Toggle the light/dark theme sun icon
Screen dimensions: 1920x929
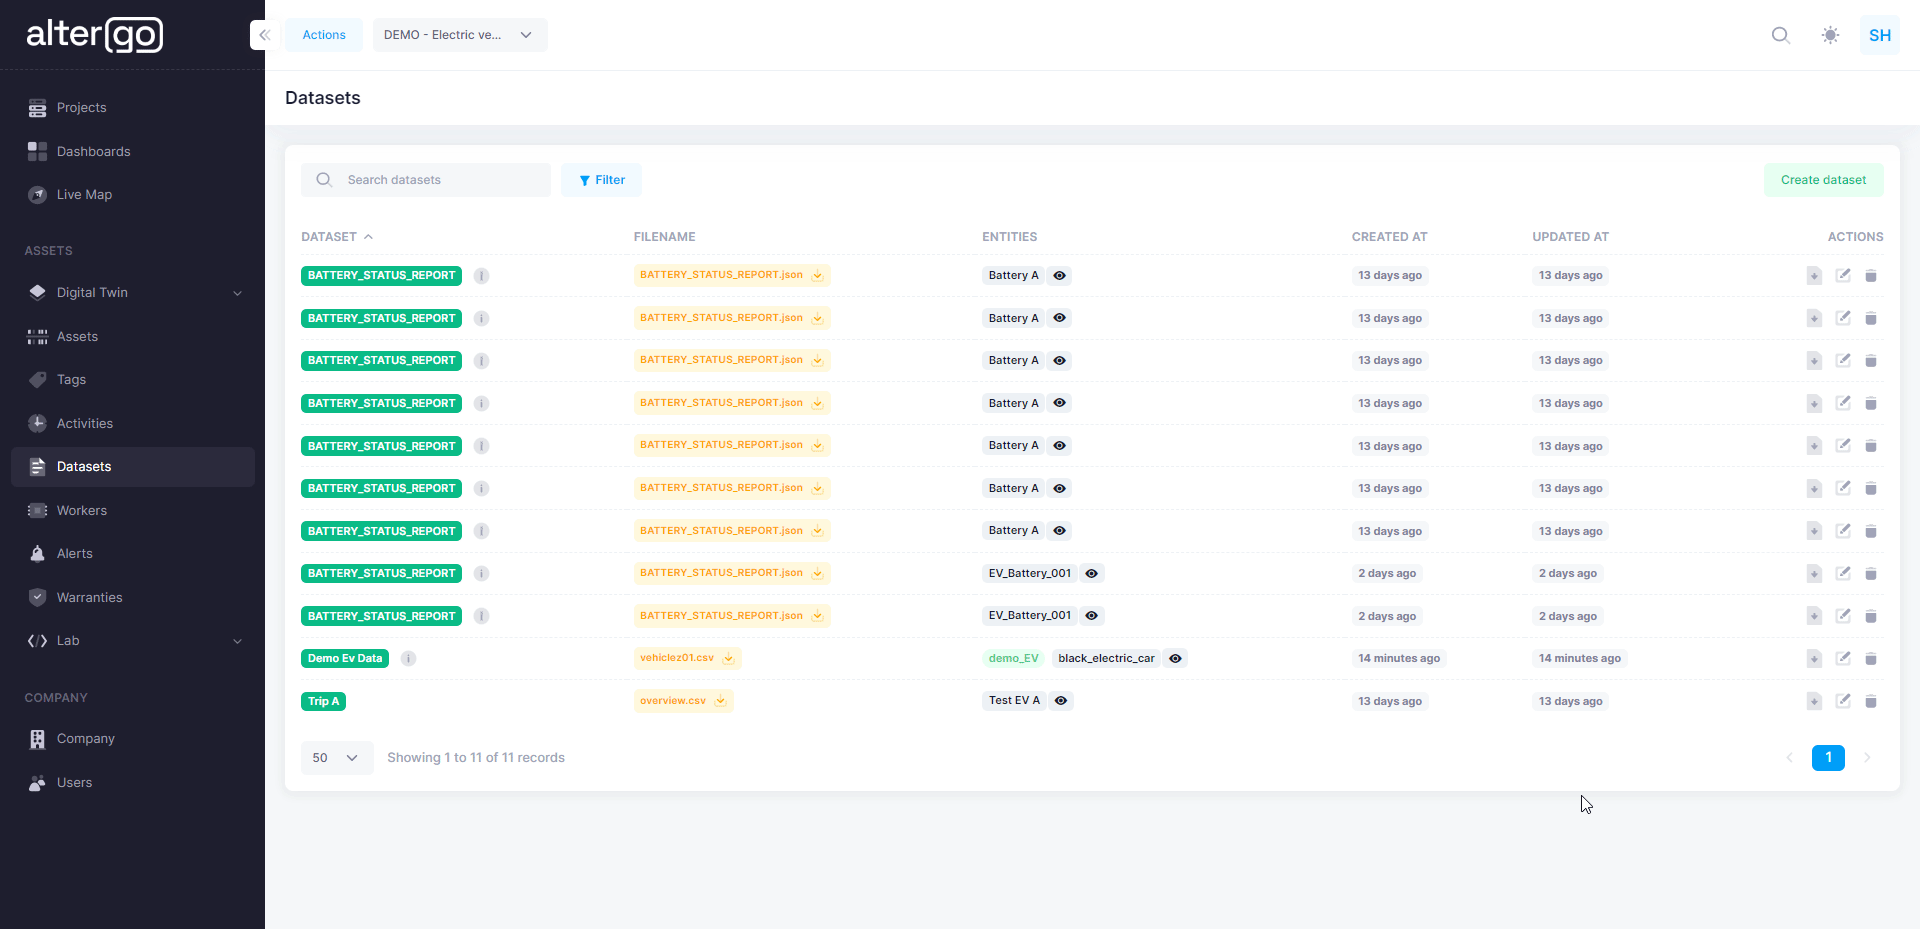[x=1830, y=35]
